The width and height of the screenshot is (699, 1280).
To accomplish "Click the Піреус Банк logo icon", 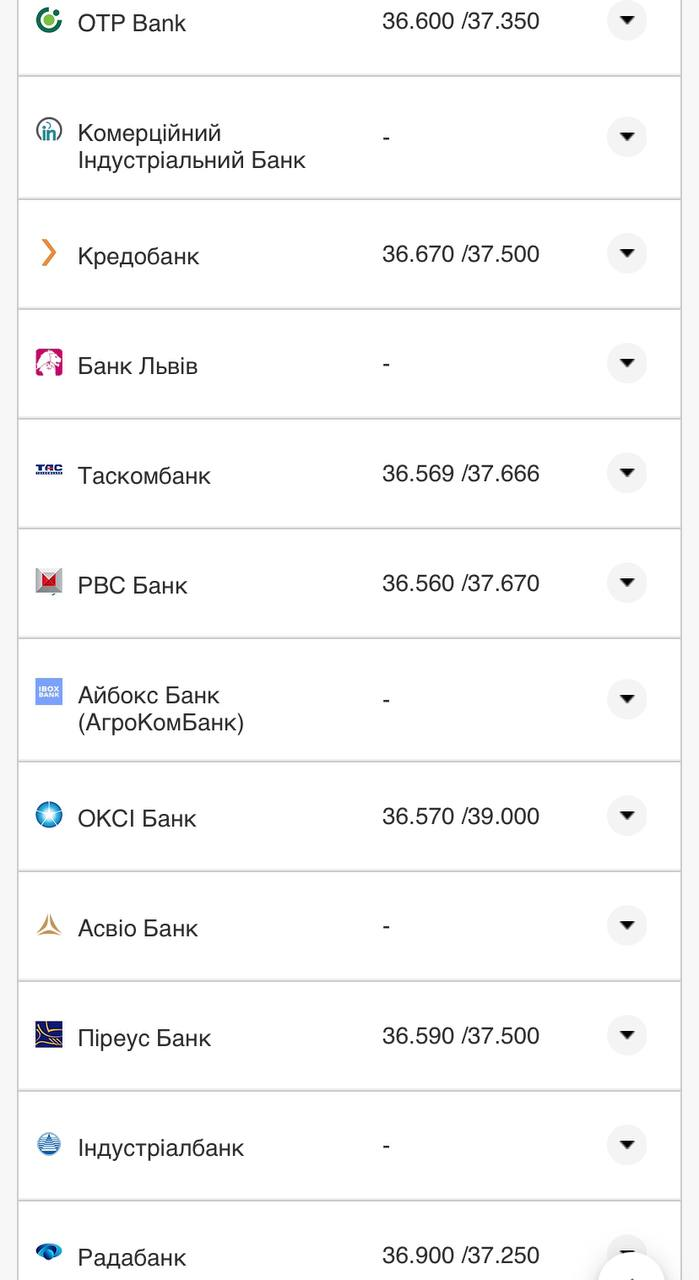I will coord(49,1034).
